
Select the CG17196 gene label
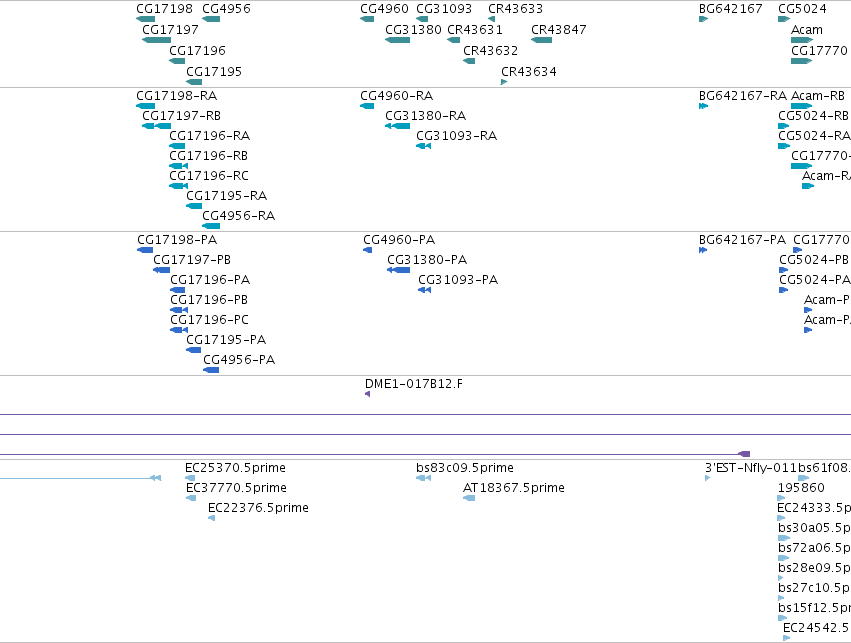point(197,50)
